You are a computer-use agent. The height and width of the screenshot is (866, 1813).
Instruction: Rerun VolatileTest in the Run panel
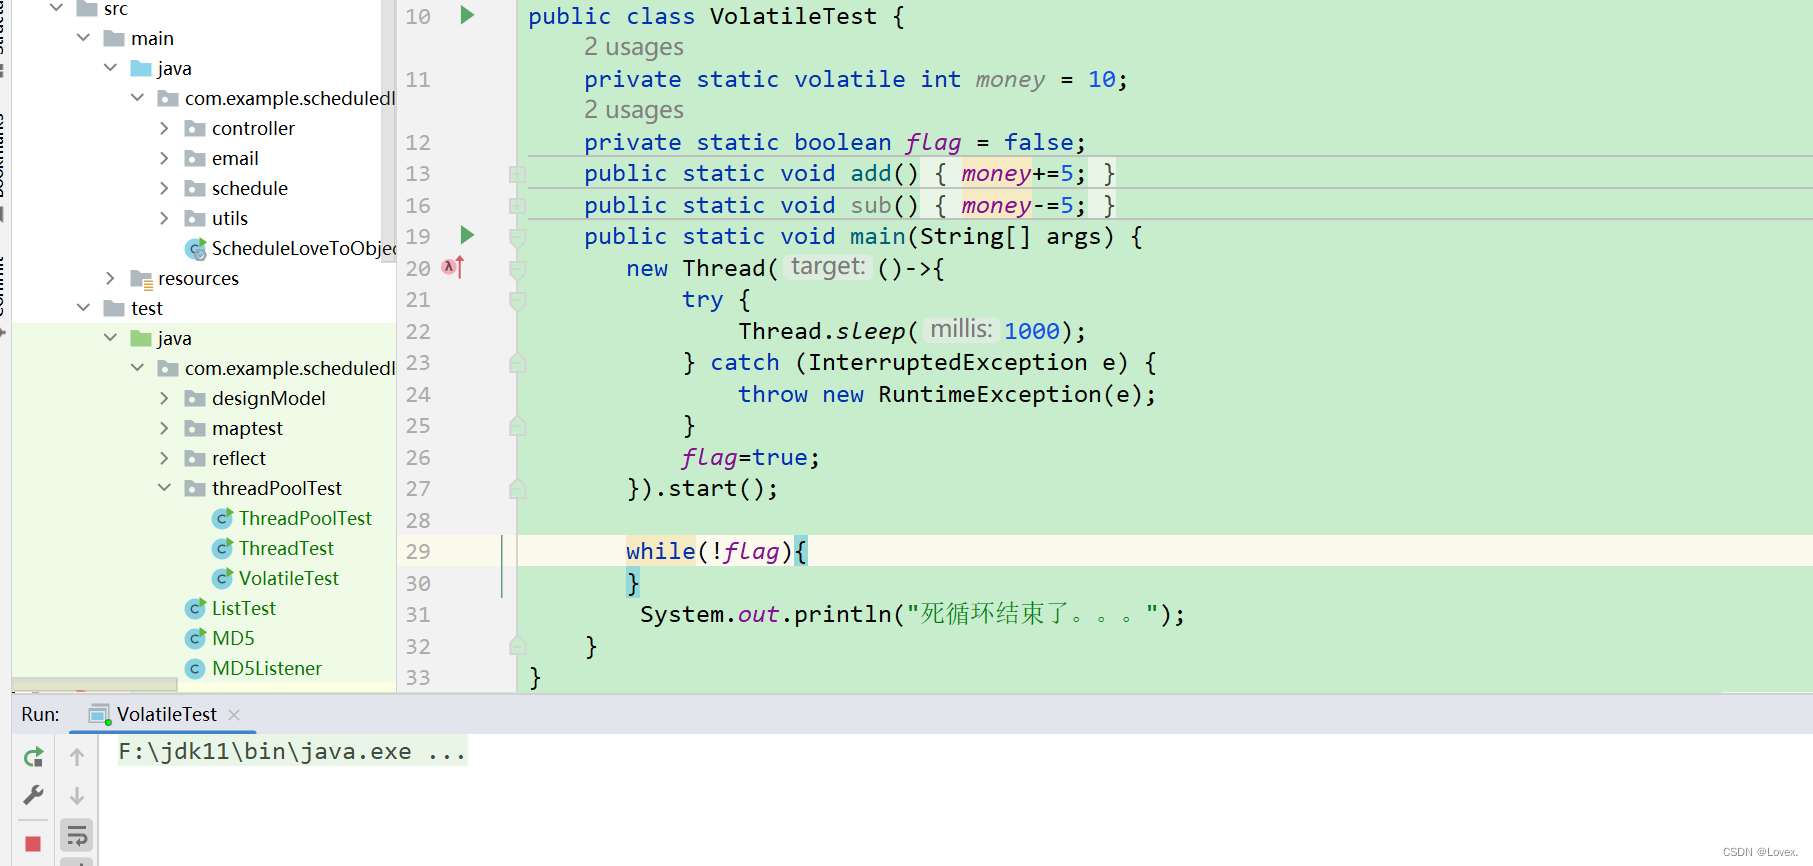(33, 757)
